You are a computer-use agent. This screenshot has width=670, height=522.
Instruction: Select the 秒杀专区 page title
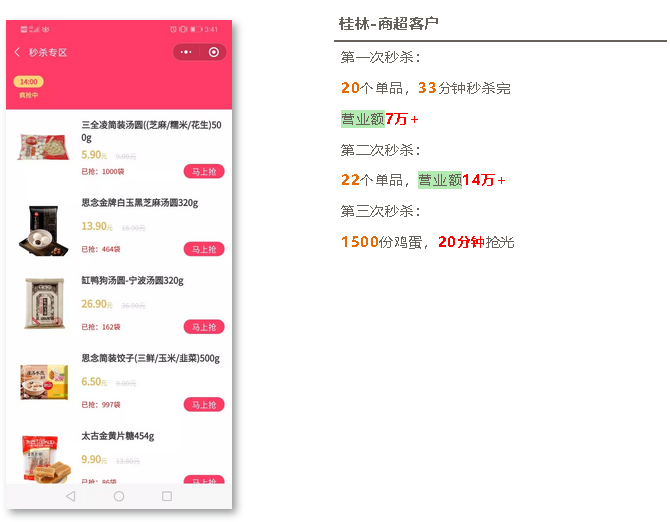click(x=48, y=53)
